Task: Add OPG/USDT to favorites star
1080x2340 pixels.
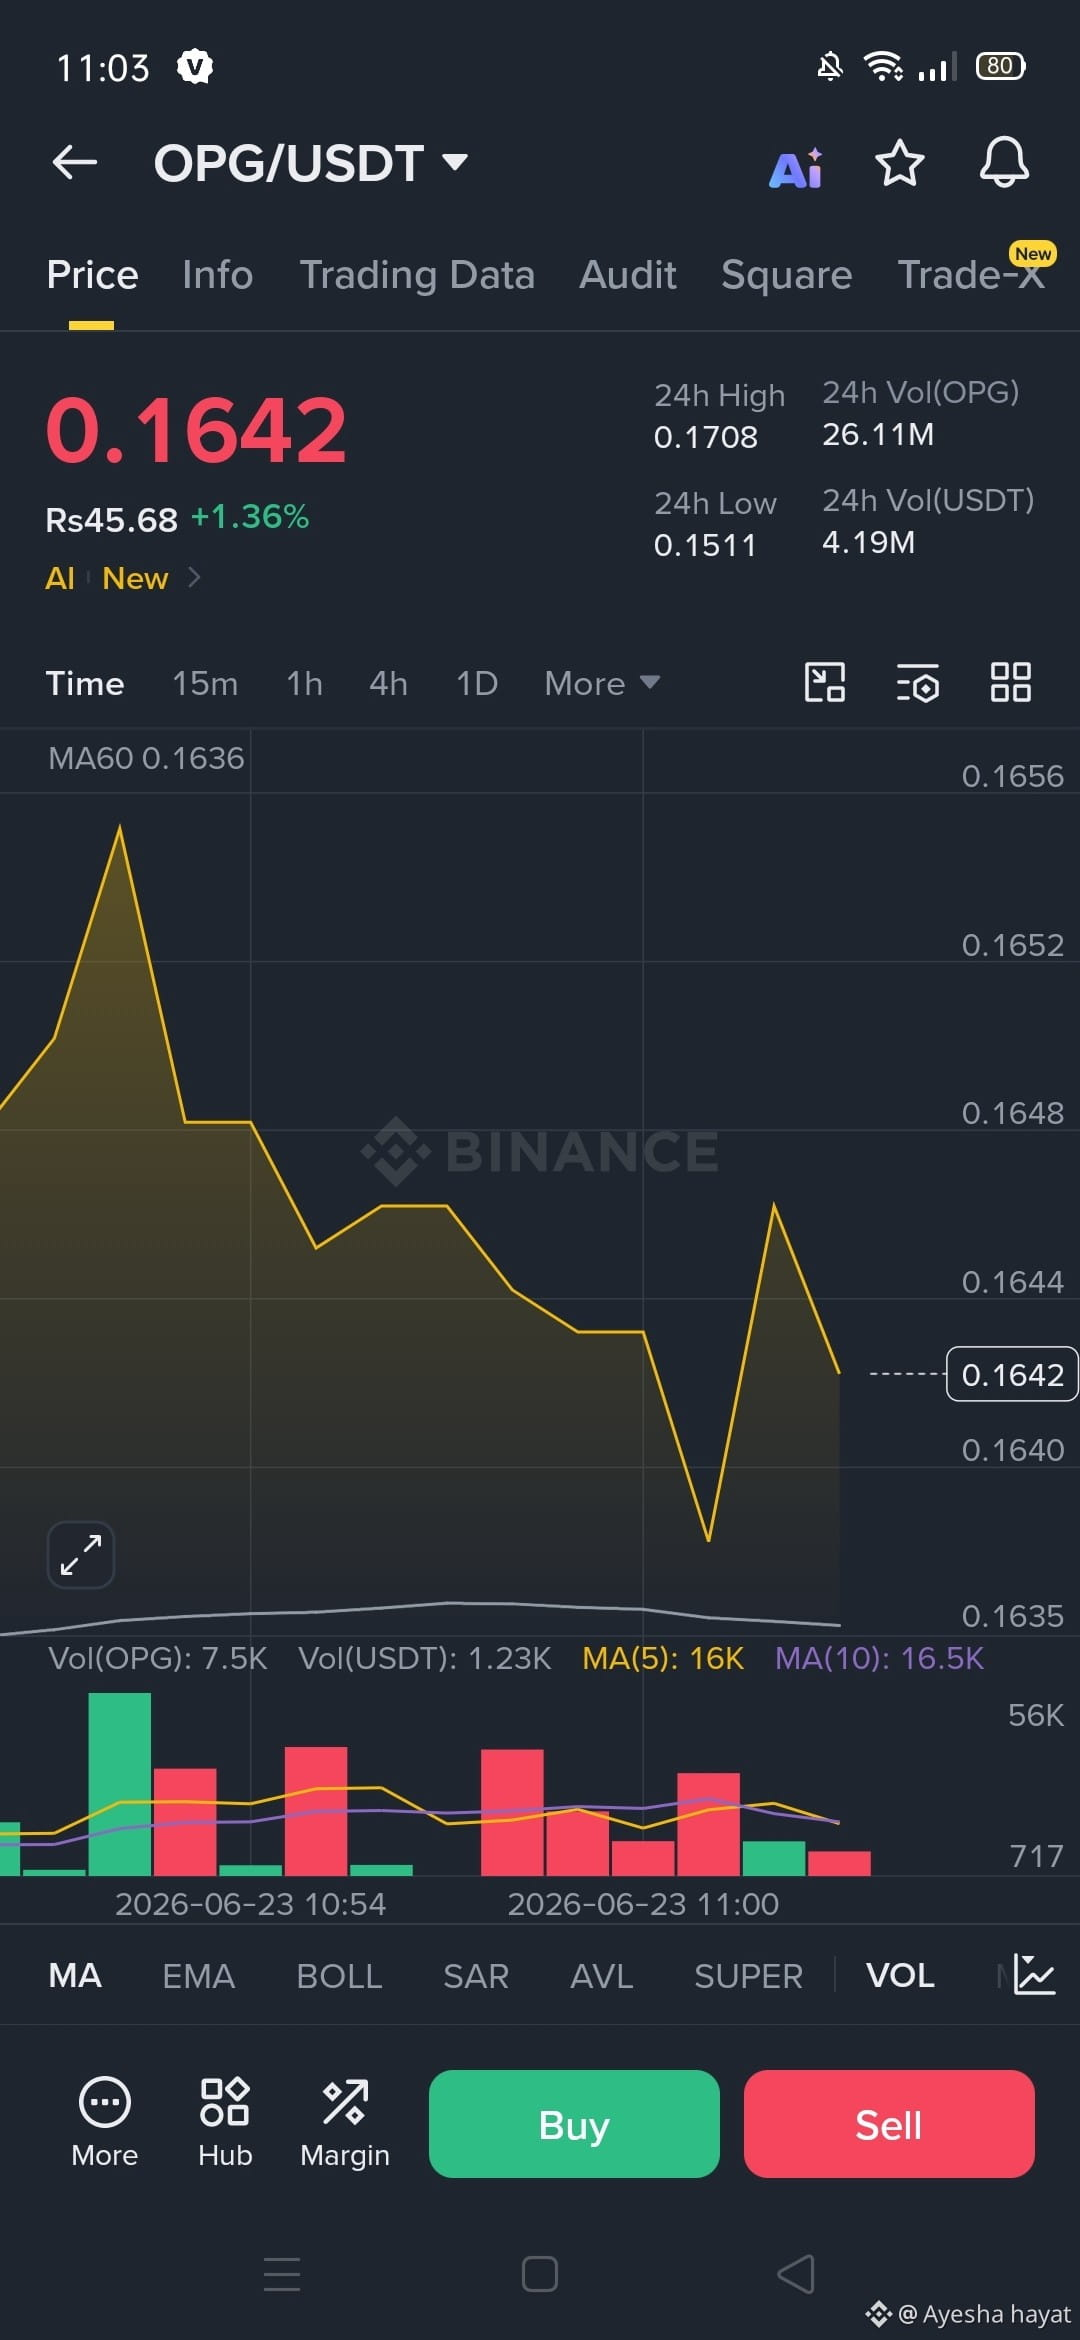Action: pos(899,163)
